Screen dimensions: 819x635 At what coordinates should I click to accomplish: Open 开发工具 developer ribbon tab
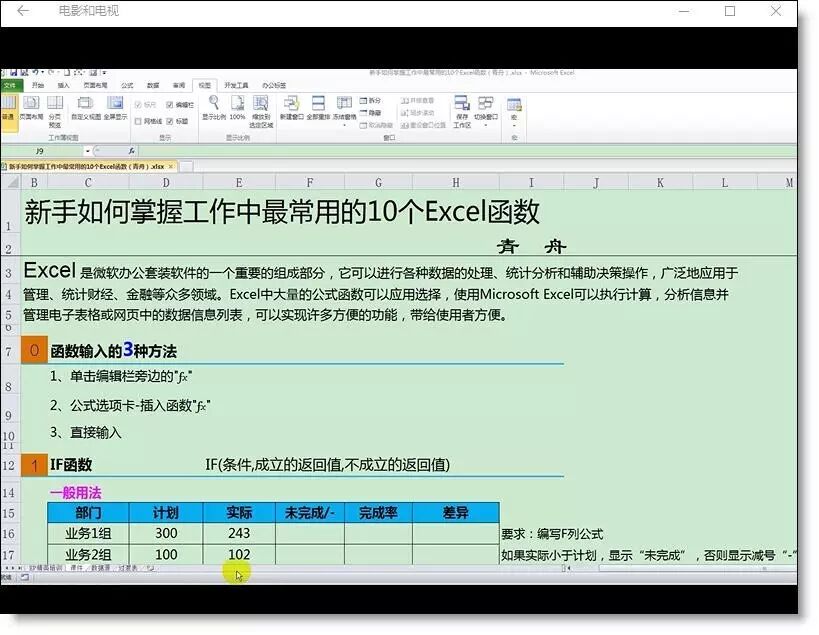coord(236,85)
